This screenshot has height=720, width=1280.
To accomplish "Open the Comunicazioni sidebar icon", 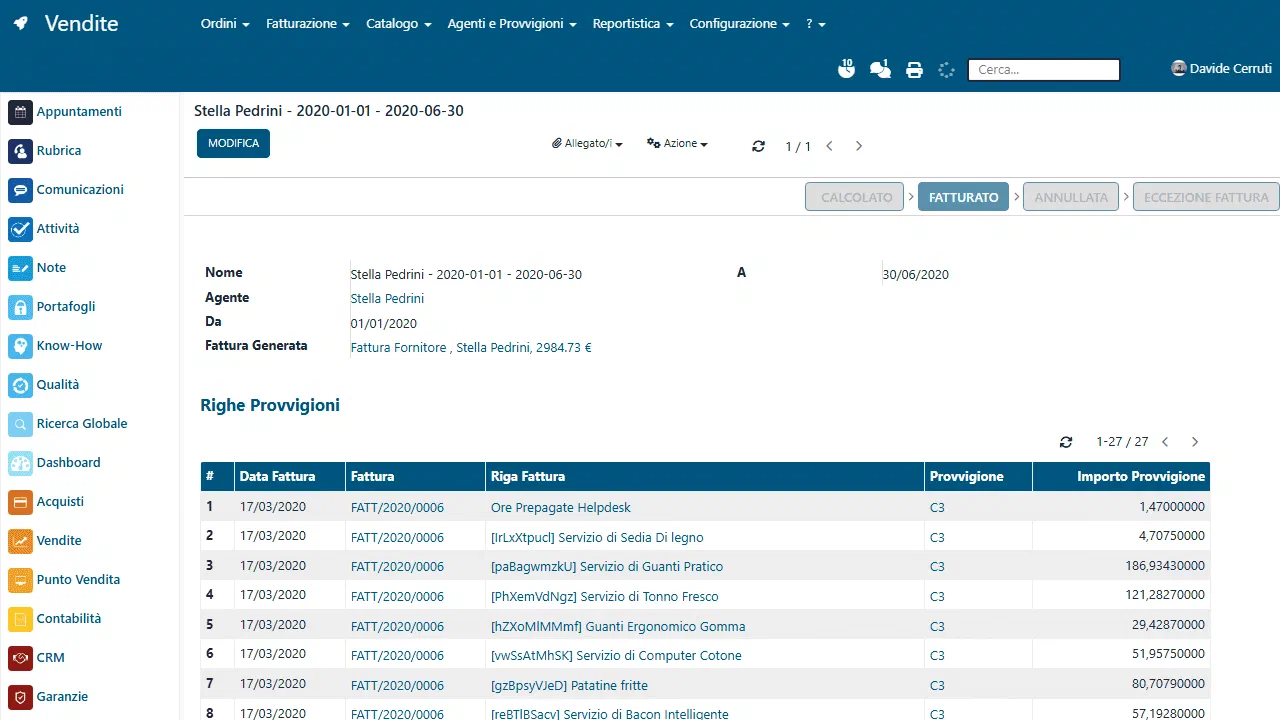I will pos(21,190).
